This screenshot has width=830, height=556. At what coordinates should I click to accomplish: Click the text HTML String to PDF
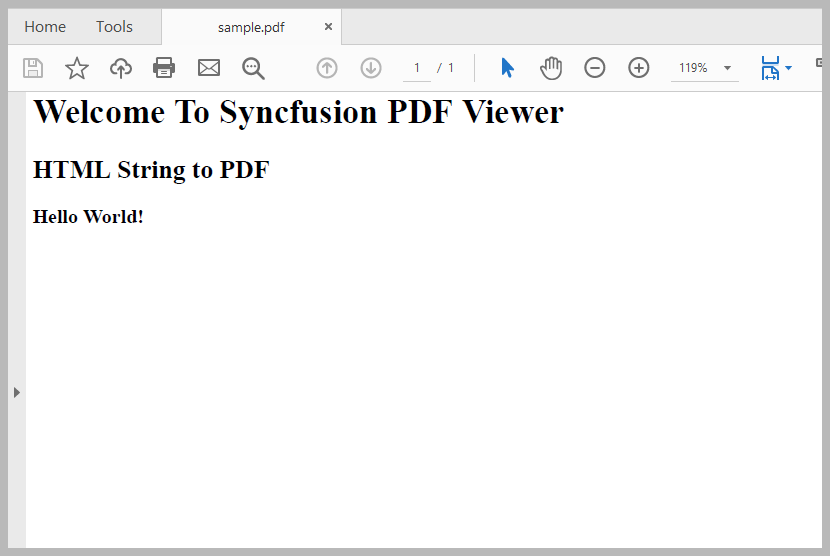[151, 170]
